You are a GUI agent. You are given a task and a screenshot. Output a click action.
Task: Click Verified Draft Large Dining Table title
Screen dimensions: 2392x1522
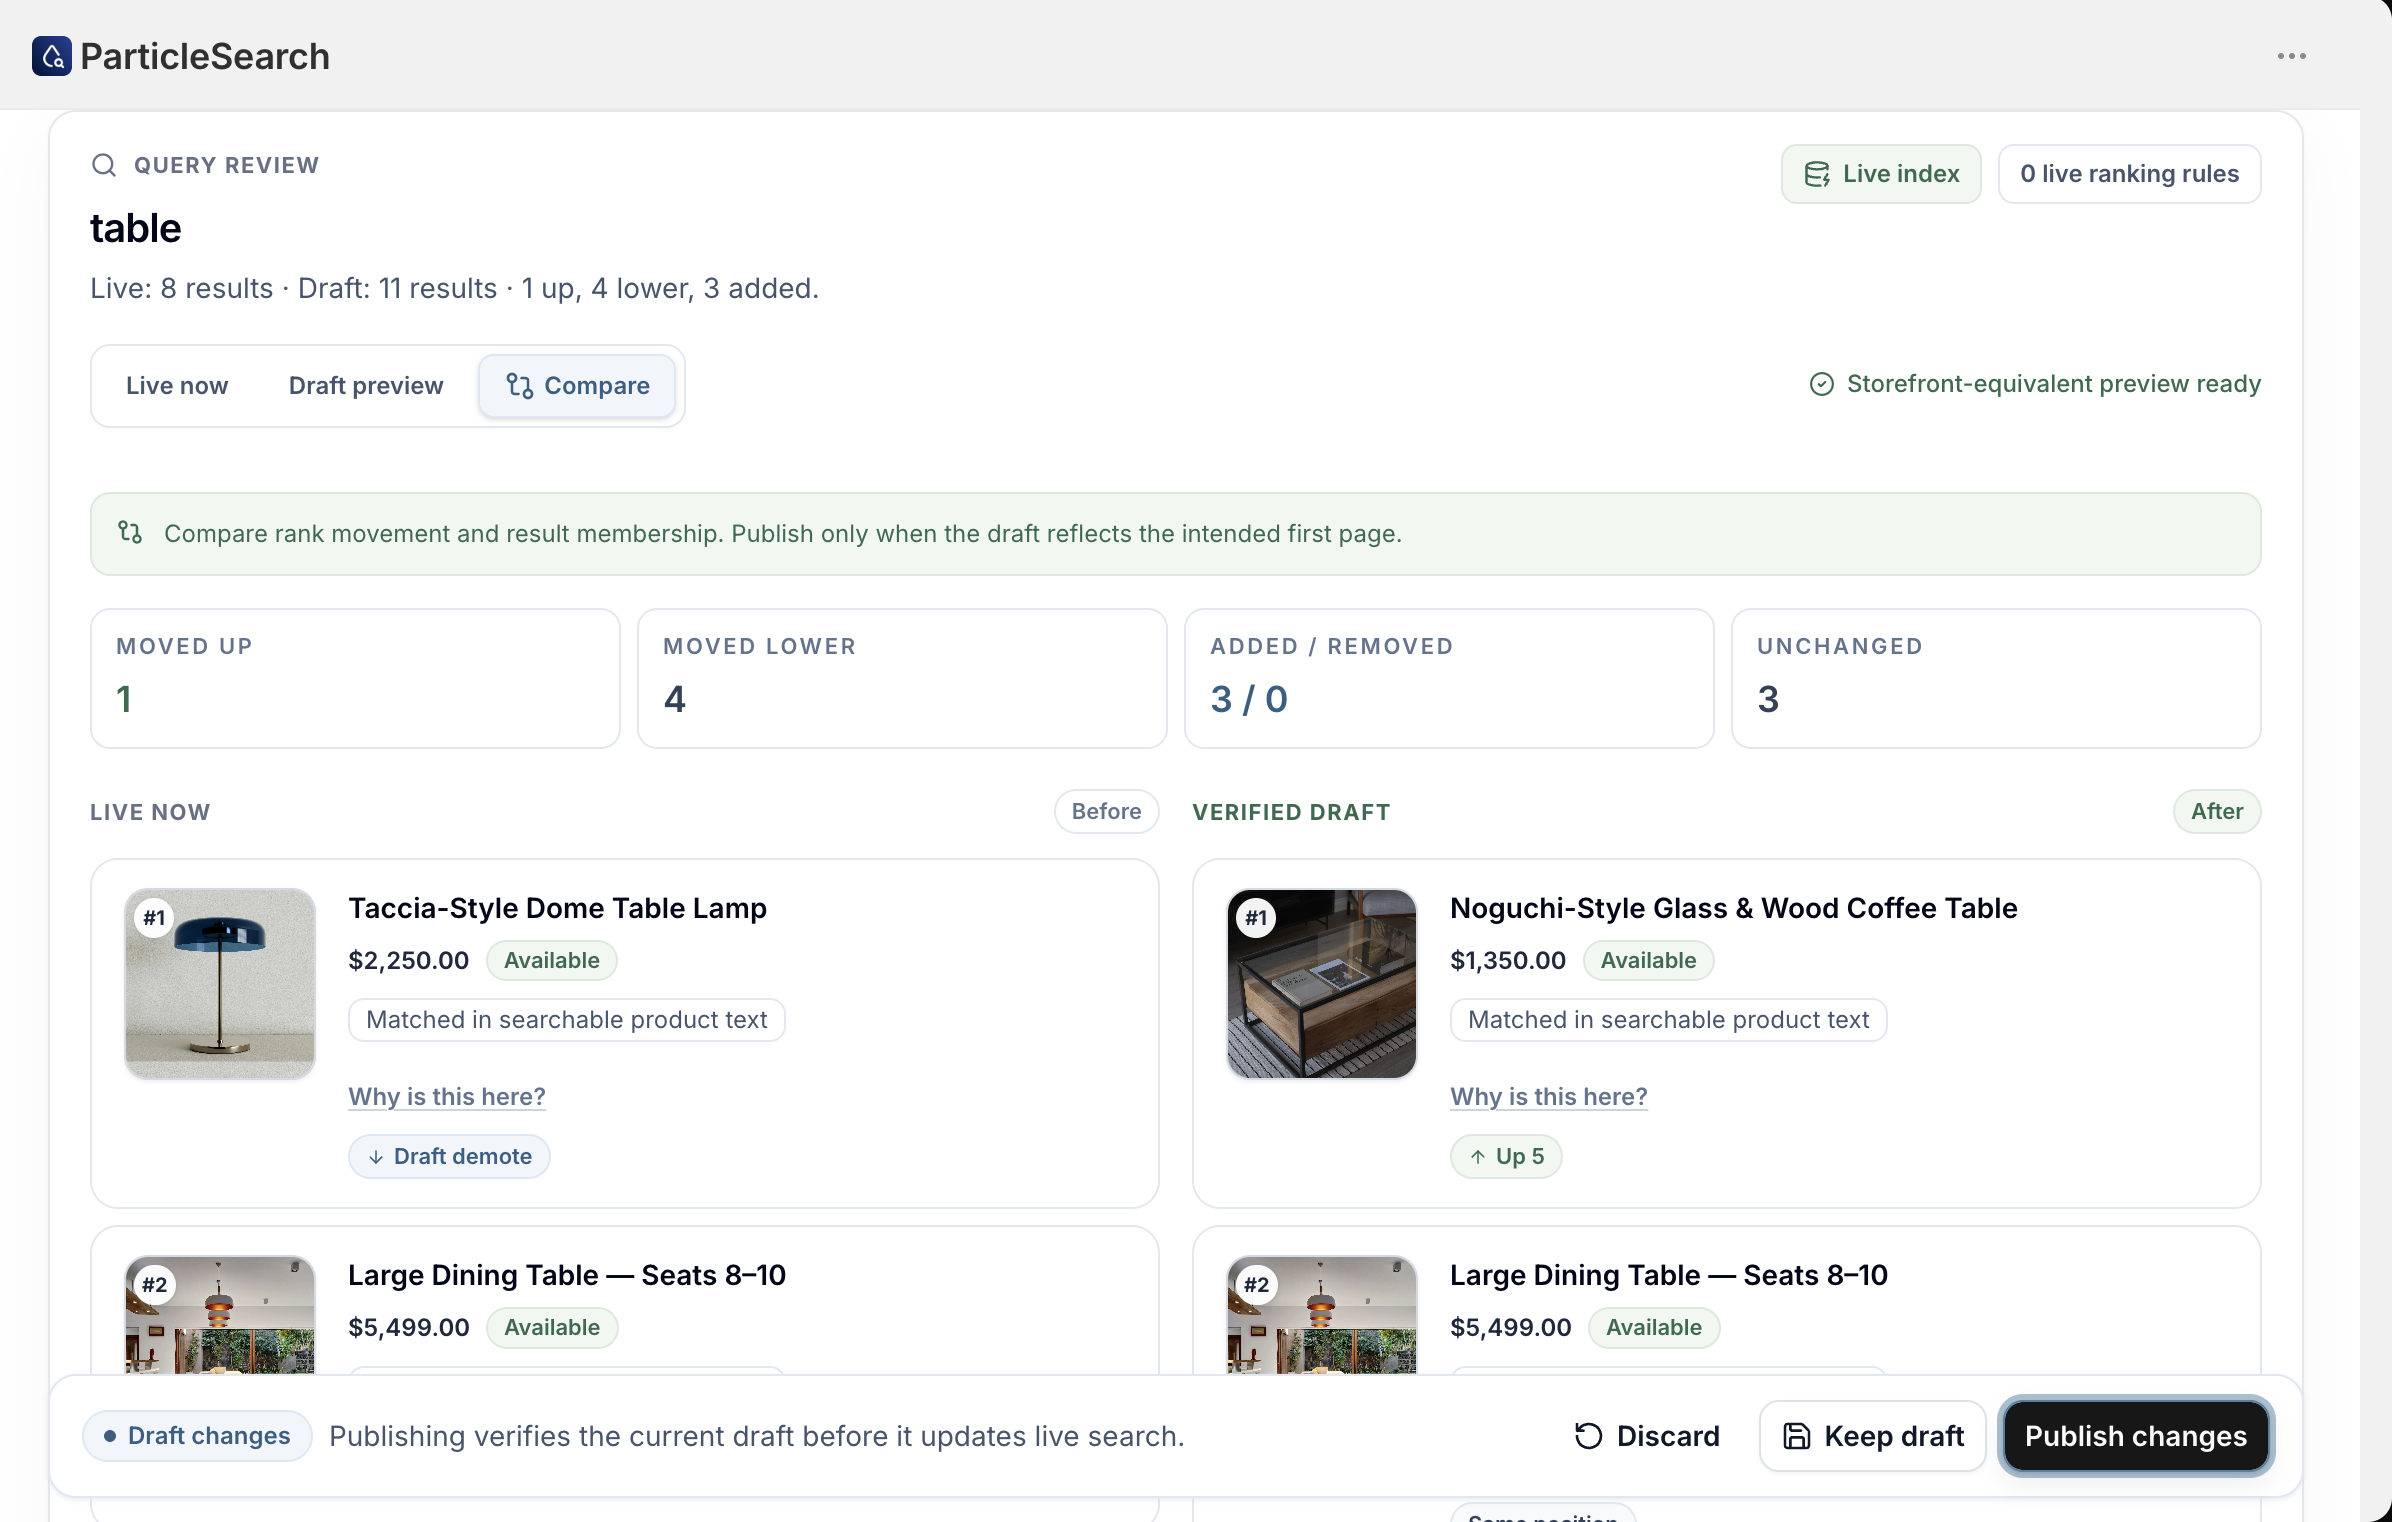[x=1669, y=1275]
